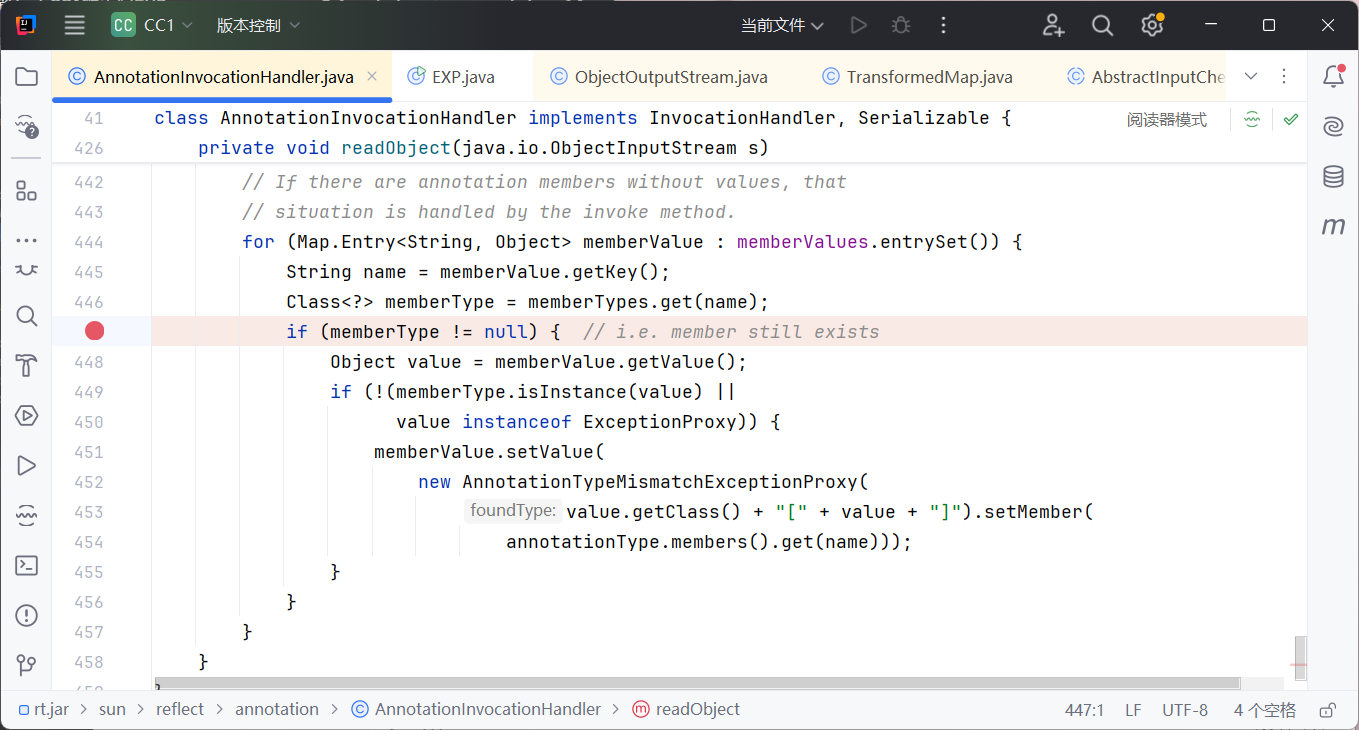Viewport: 1359px width, 730px height.
Task: Open the Build hammer tool window
Action: pyautogui.click(x=26, y=365)
